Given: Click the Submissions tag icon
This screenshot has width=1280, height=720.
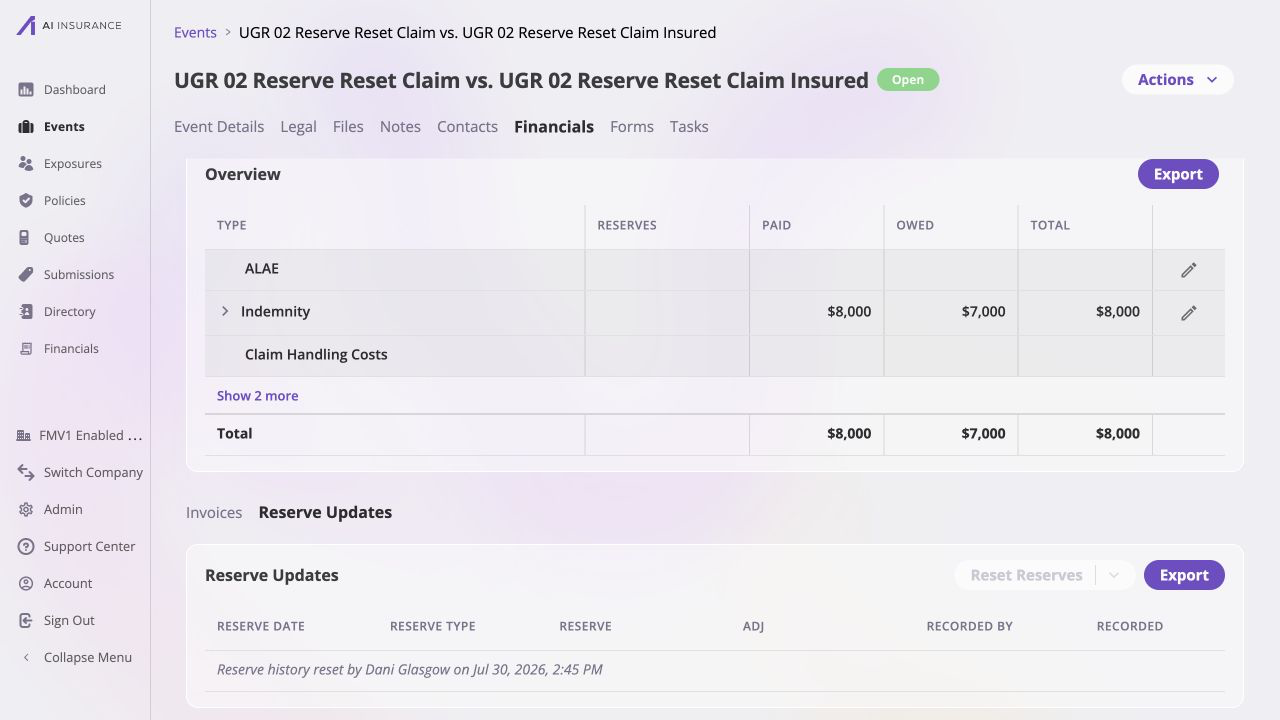Looking at the screenshot, I should pyautogui.click(x=26, y=275).
